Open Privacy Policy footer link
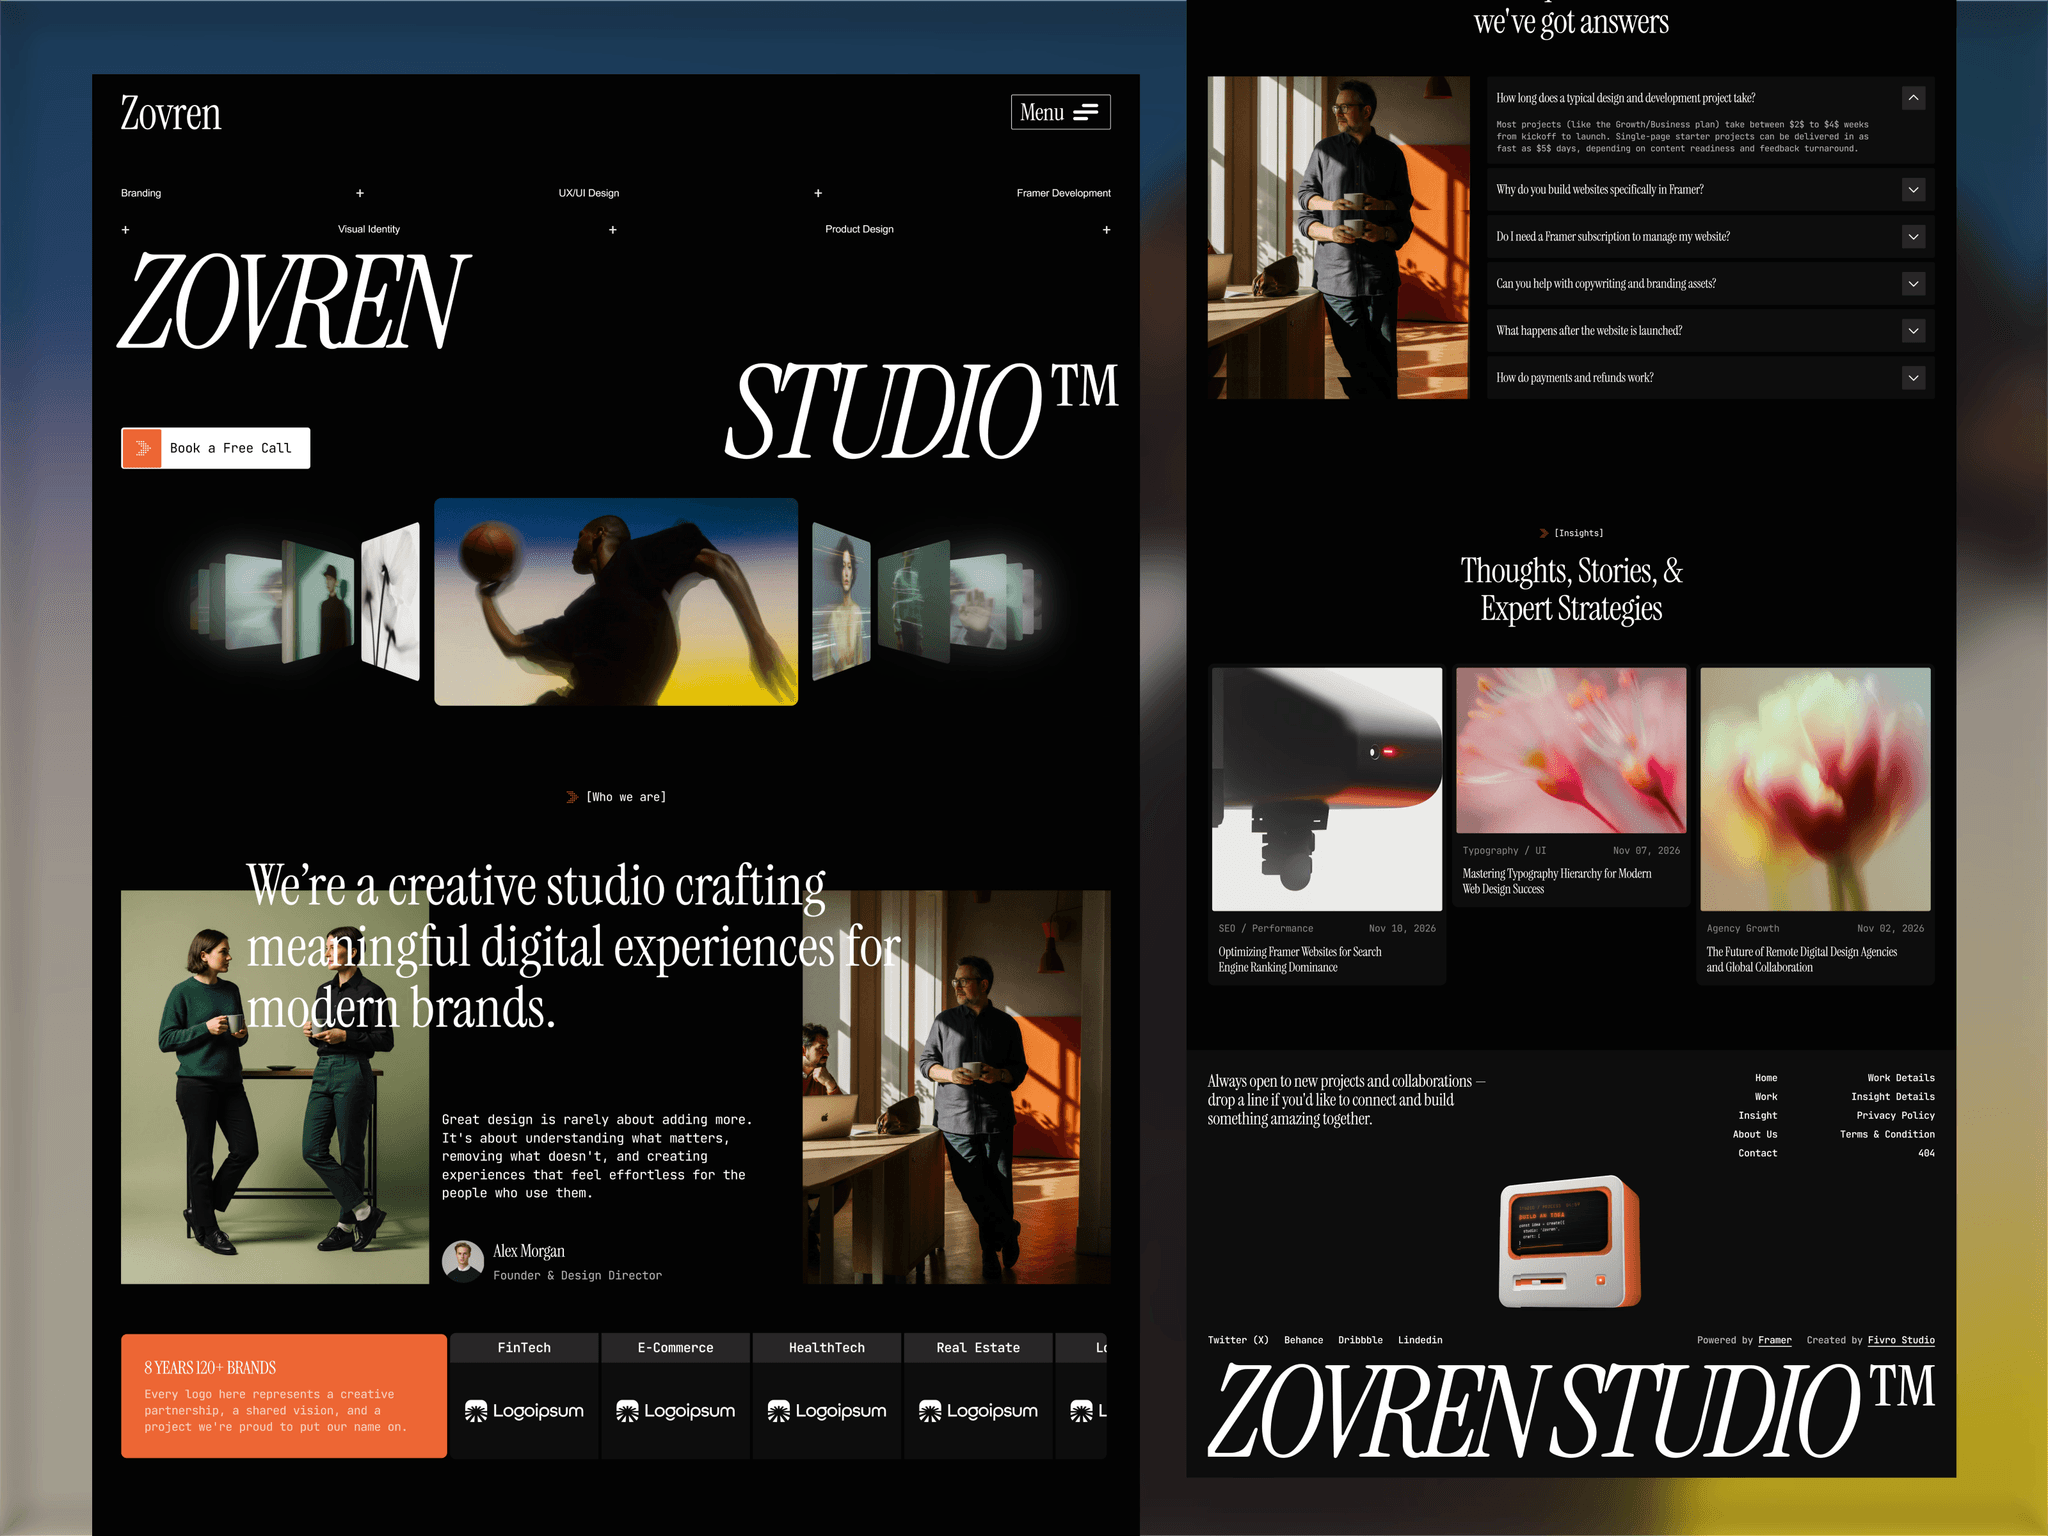 pyautogui.click(x=1895, y=1116)
